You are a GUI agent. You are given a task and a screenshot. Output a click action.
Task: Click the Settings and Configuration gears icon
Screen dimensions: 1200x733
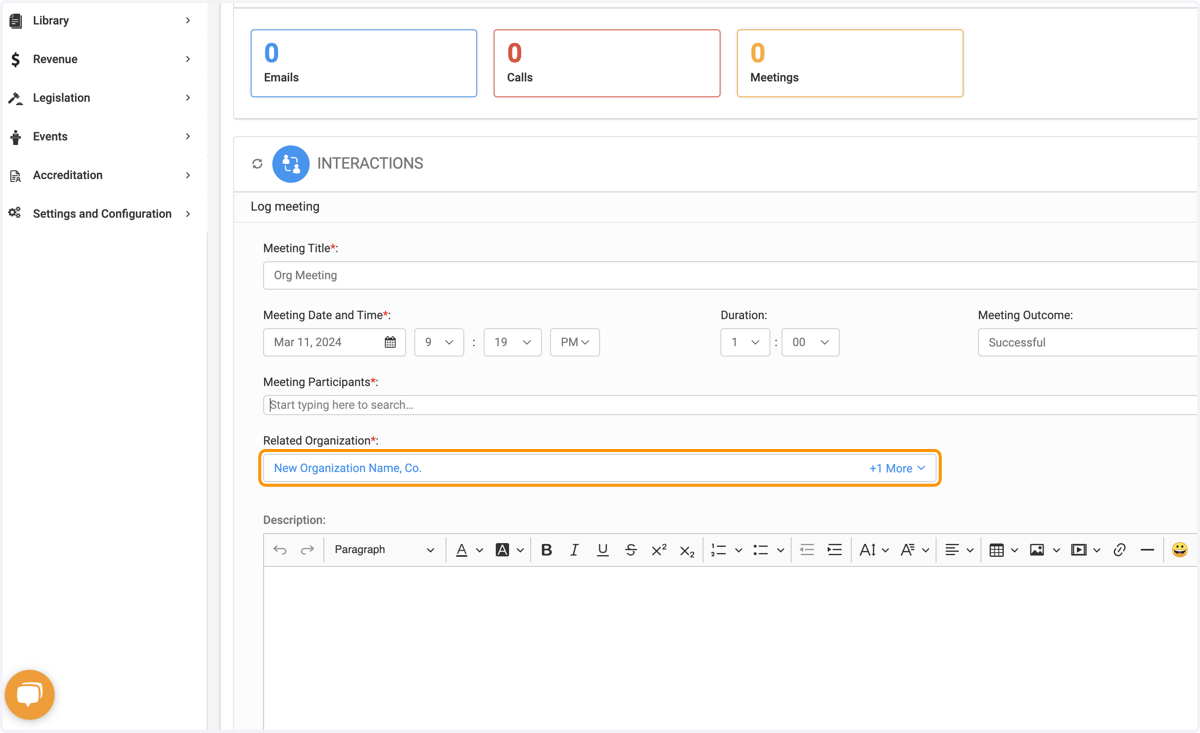15,214
